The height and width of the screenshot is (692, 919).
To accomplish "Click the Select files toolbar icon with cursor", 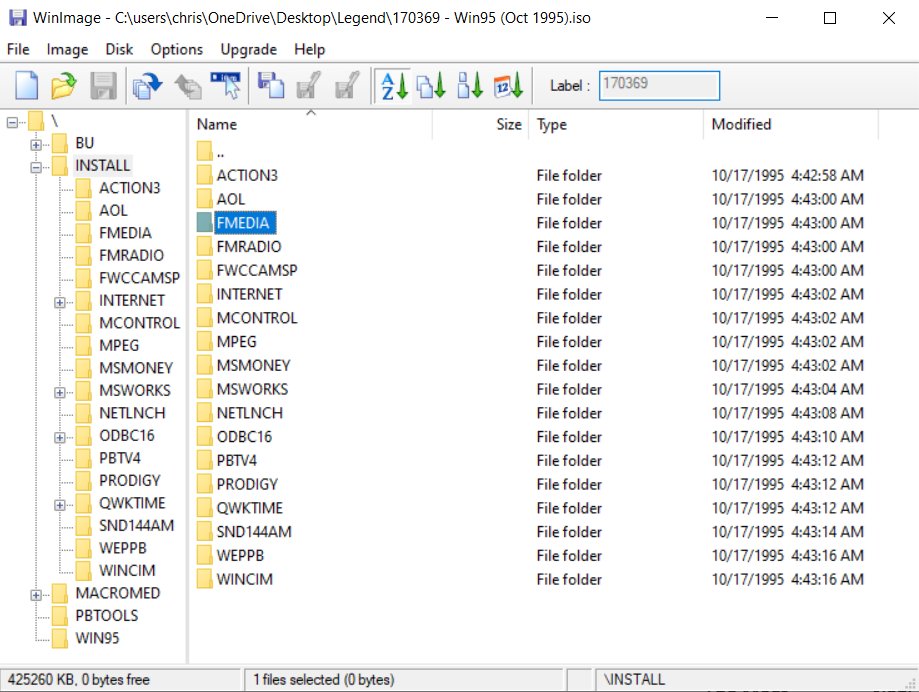I will (x=226, y=86).
